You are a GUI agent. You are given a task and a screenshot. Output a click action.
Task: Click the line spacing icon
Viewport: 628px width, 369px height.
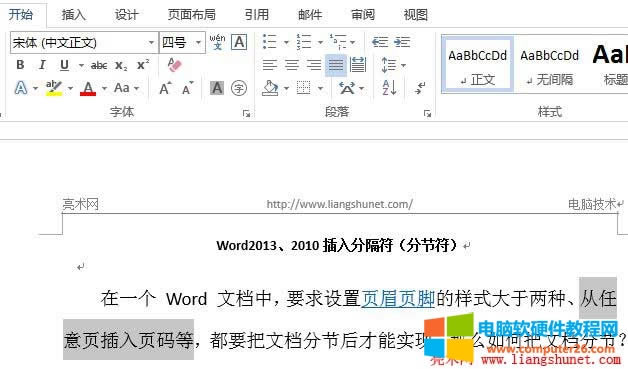click(389, 65)
